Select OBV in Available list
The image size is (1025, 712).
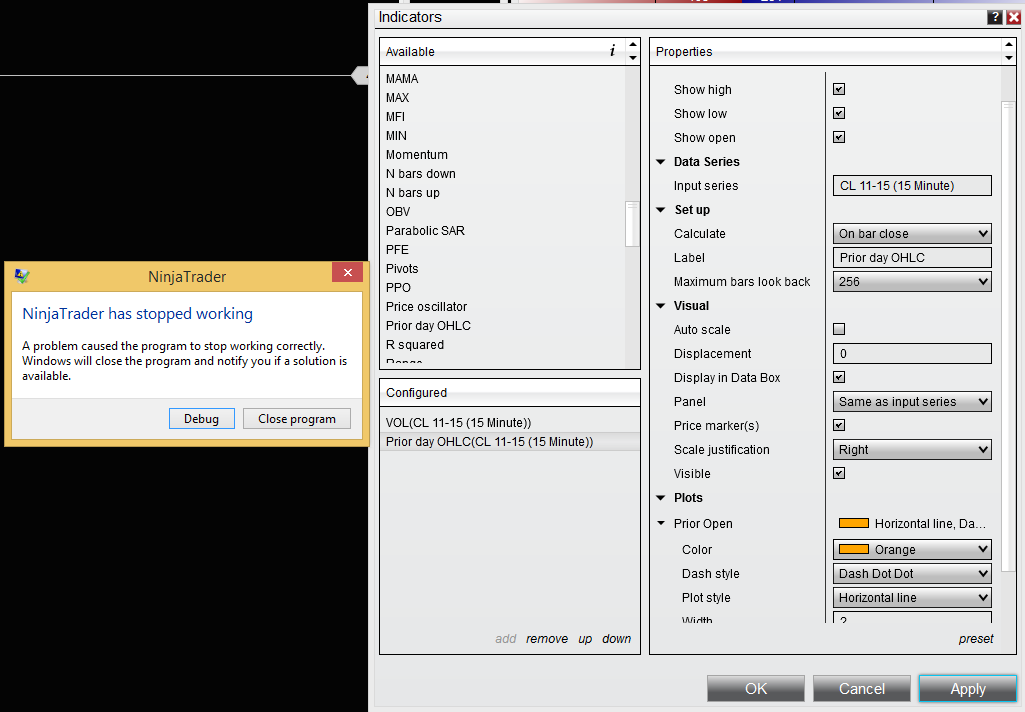[398, 211]
